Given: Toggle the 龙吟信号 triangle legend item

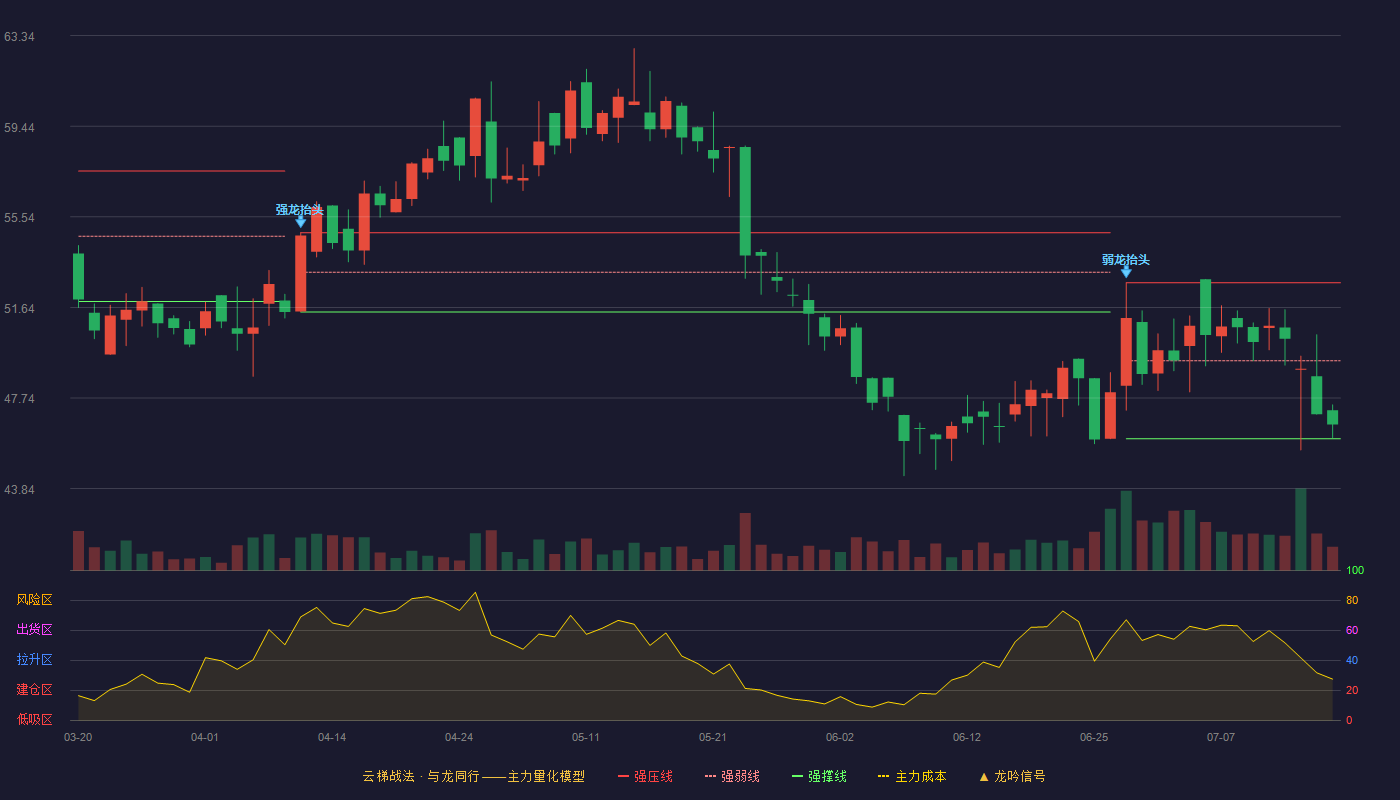Looking at the screenshot, I should pos(1012,776).
